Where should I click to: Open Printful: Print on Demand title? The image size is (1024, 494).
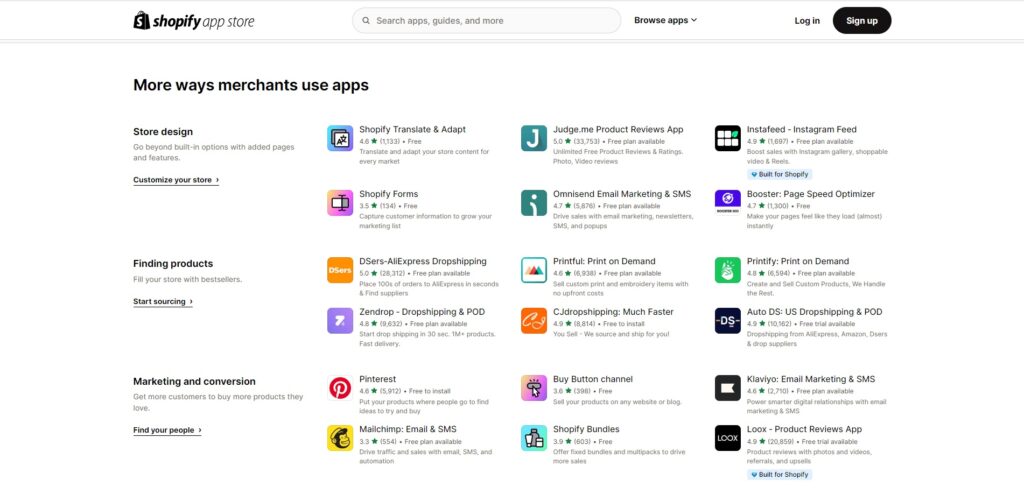604,261
